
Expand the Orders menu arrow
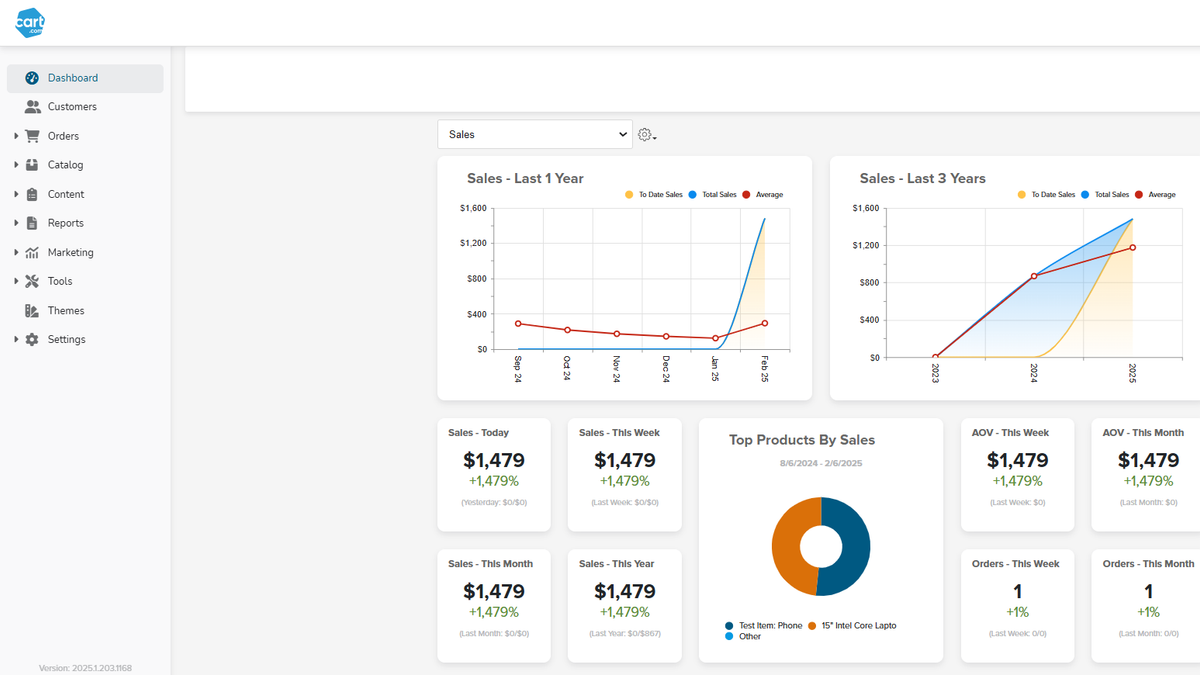[x=16, y=136]
